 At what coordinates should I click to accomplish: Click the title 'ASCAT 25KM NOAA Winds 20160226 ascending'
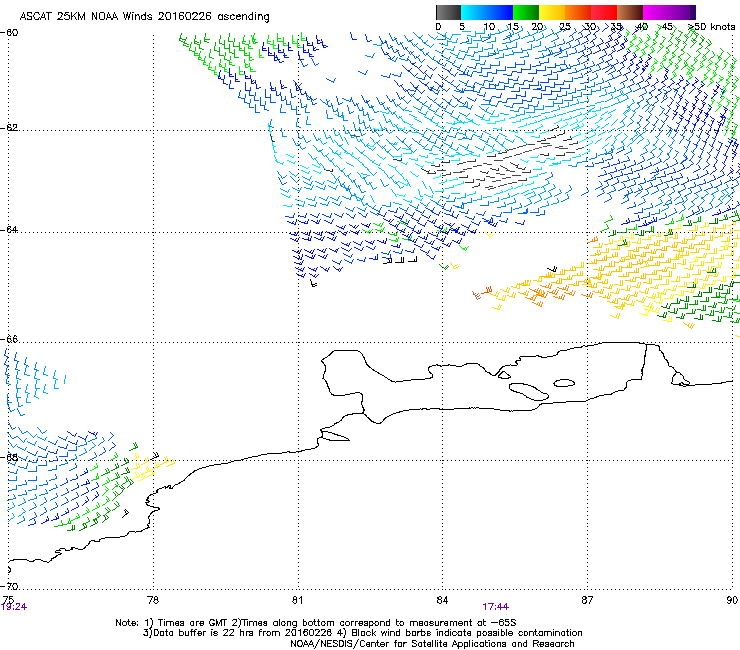pos(144,17)
